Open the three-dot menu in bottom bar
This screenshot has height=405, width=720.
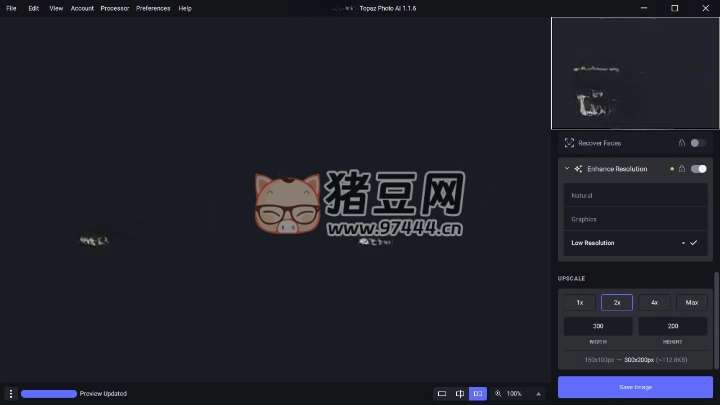(11, 394)
